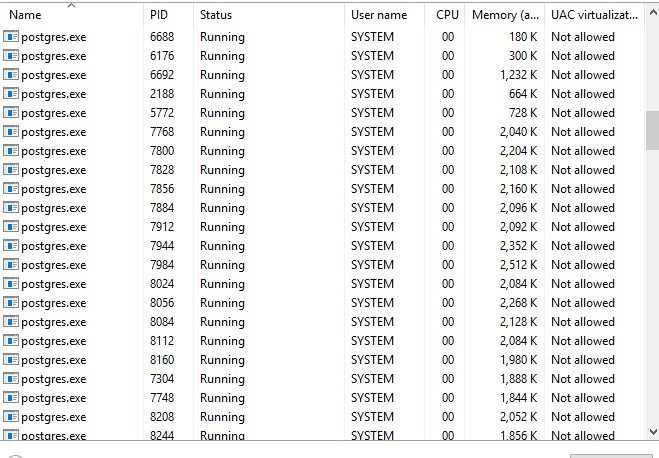659x458 pixels.
Task: Click PID value 6176
Action: [x=162, y=55]
